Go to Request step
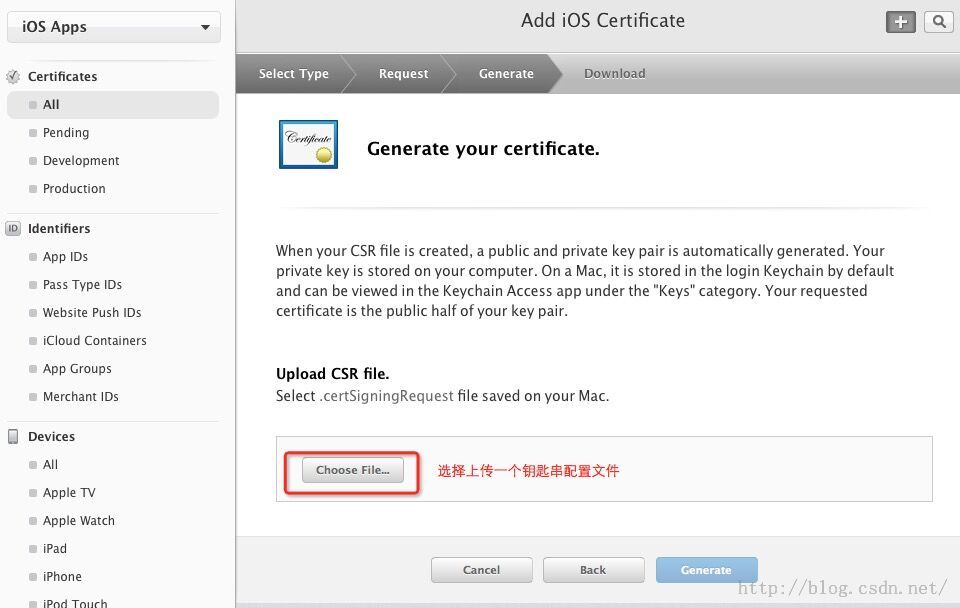 [403, 73]
